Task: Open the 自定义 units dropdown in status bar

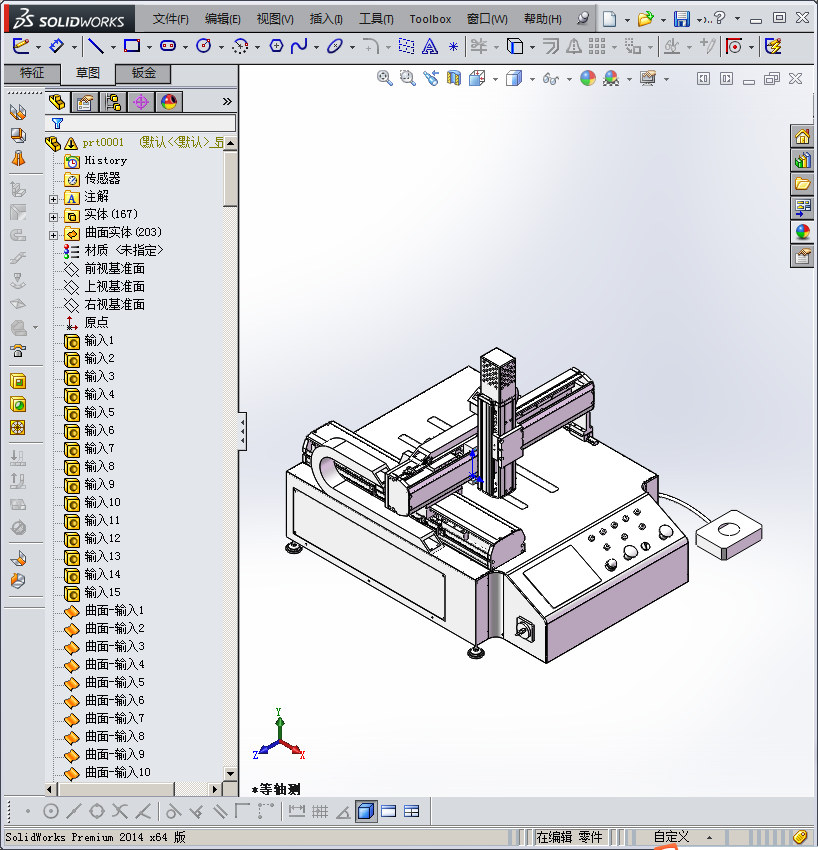Action: (710, 838)
